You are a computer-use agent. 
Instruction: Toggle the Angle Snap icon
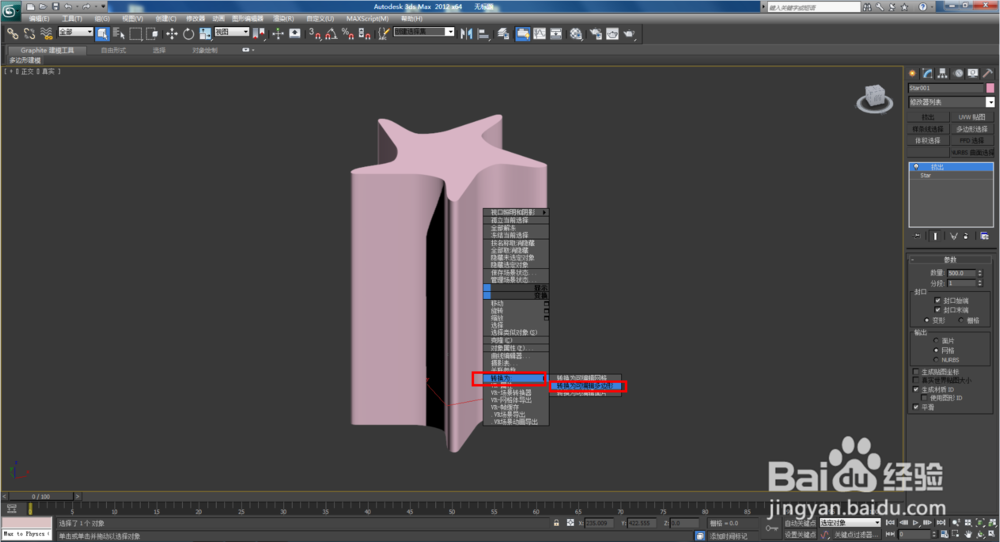[331, 34]
